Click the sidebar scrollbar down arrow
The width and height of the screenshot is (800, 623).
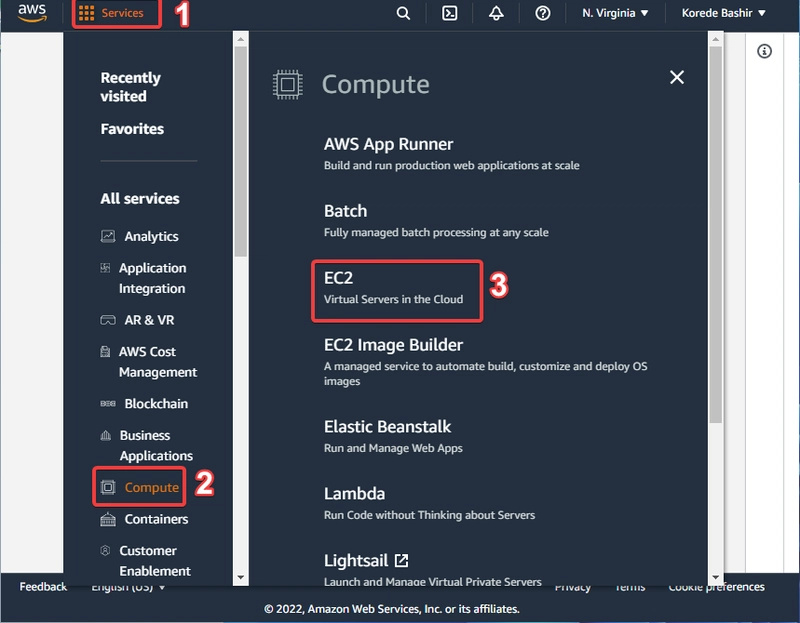click(x=241, y=578)
